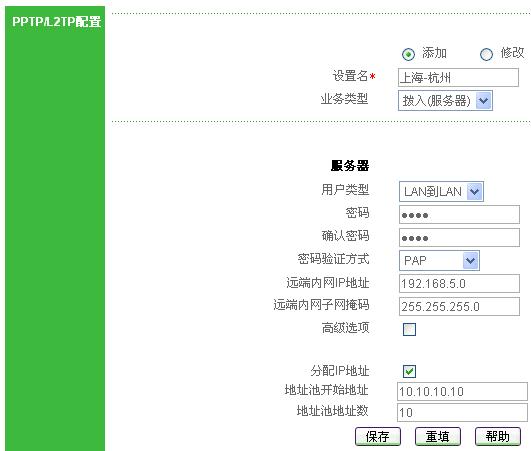Image resolution: width=531 pixels, height=451 pixels.
Task: Select the 添加 radio button
Action: pos(408,54)
